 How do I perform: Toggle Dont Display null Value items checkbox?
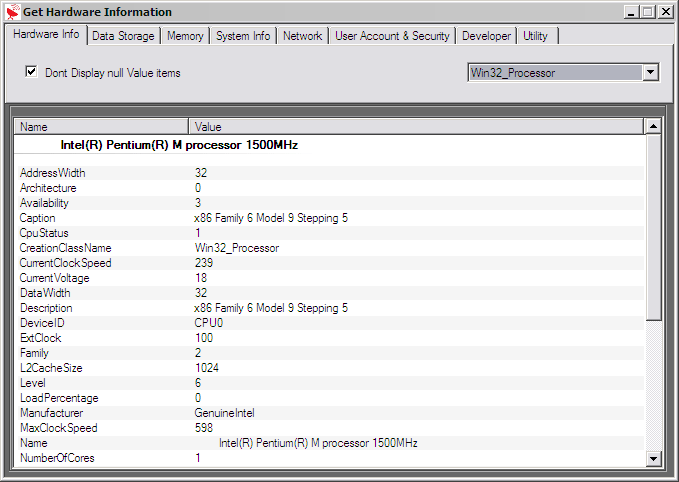(31, 71)
